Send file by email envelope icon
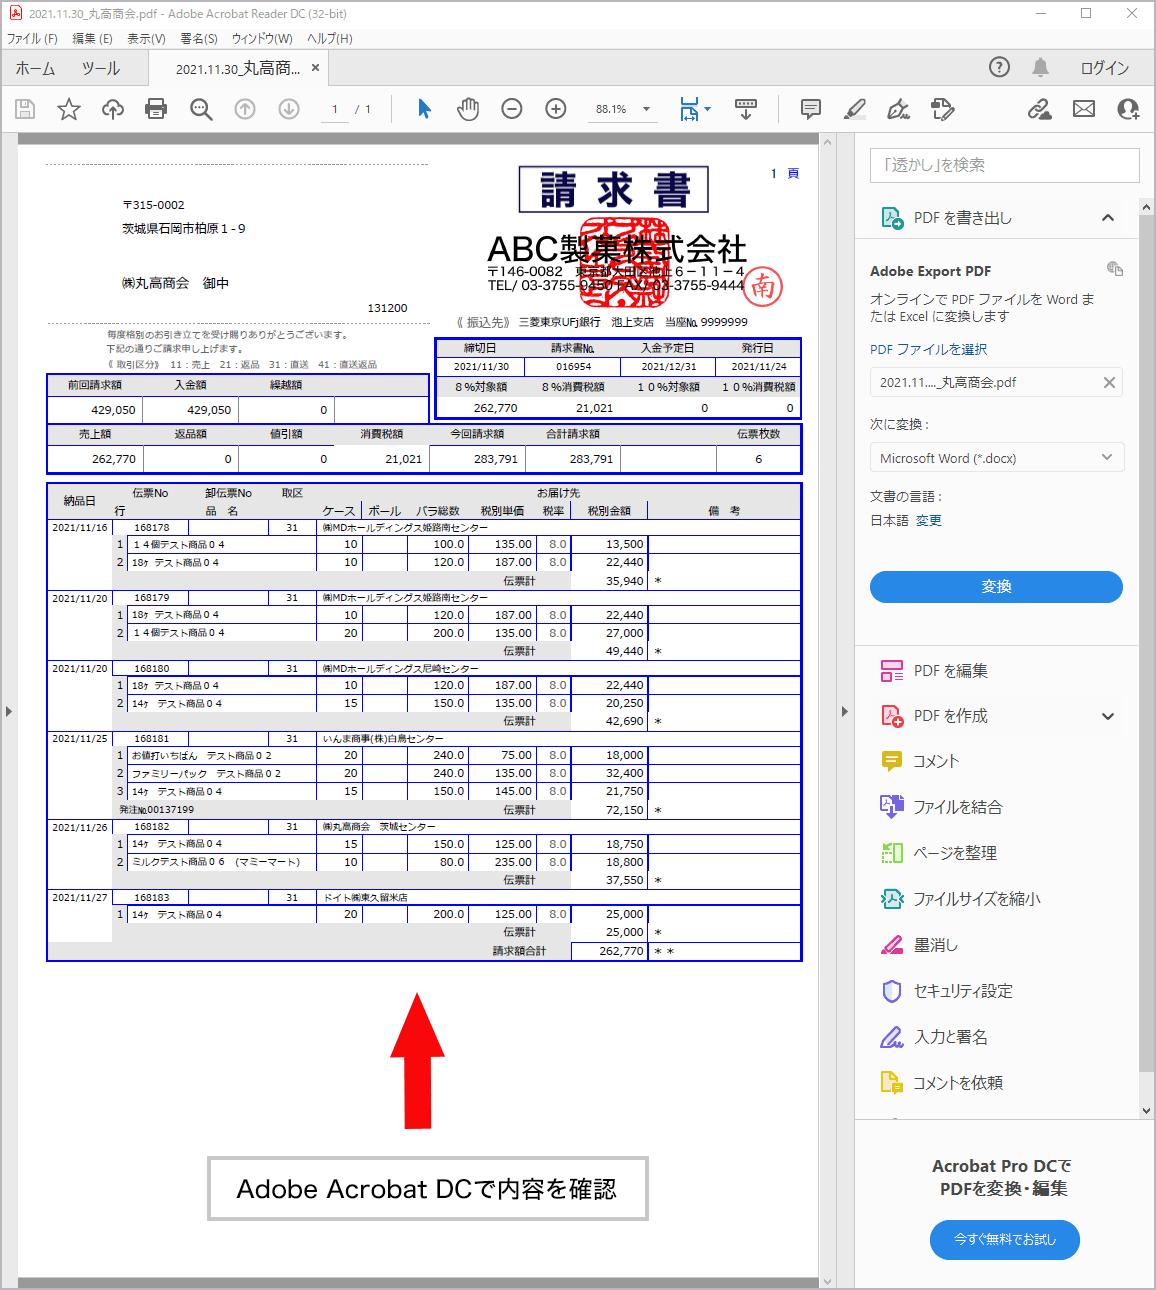This screenshot has width=1156, height=1290. (x=1084, y=109)
